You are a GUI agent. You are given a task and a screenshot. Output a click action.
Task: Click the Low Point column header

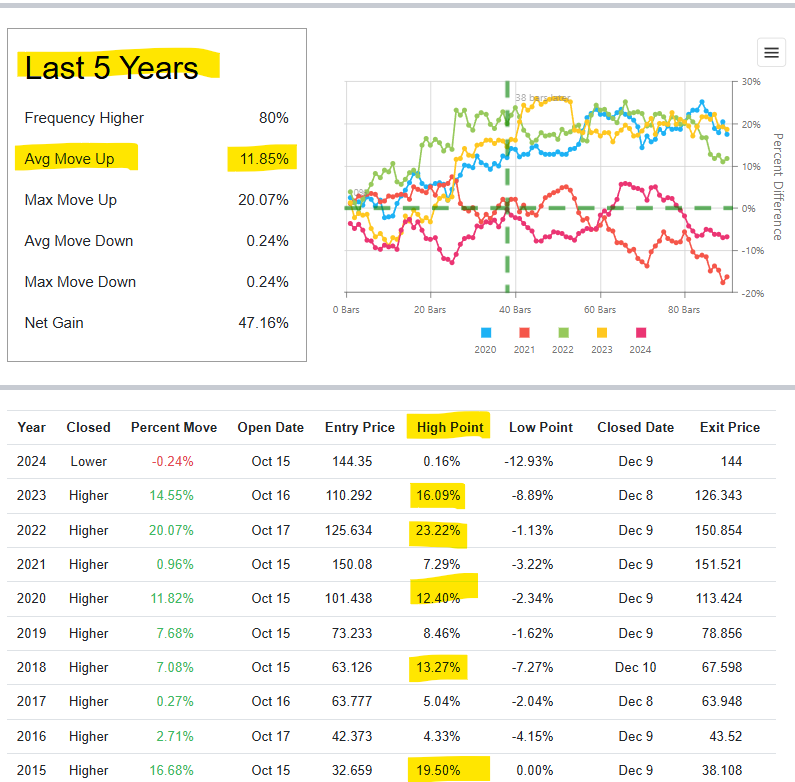coord(541,427)
